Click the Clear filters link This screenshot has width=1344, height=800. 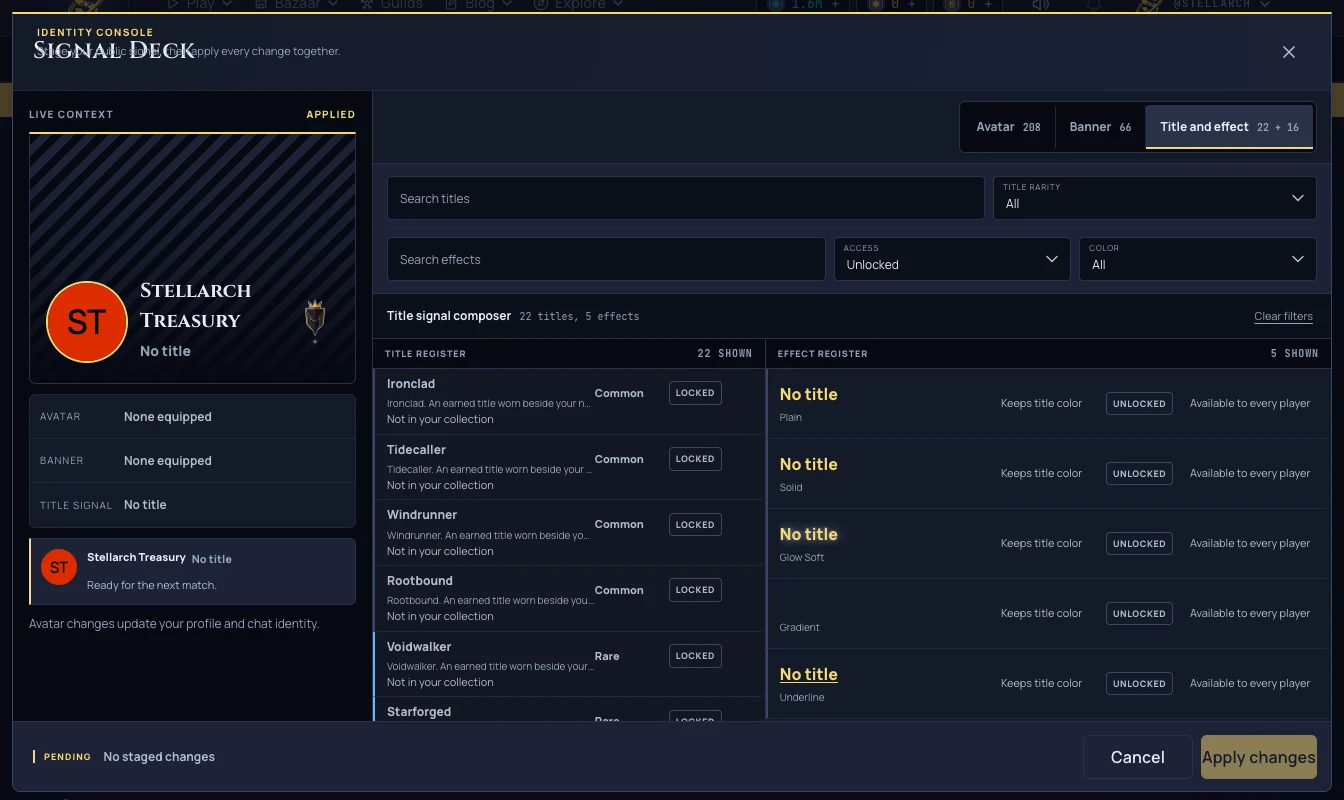(1283, 316)
